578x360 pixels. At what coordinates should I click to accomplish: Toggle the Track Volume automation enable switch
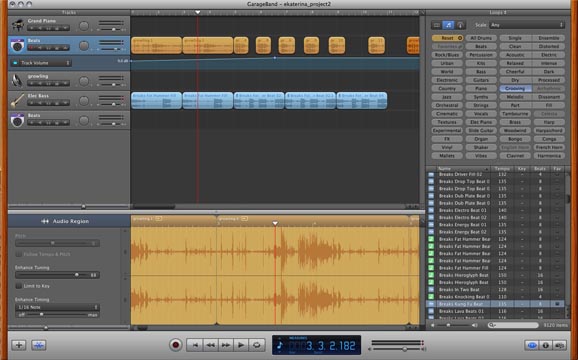15,63
